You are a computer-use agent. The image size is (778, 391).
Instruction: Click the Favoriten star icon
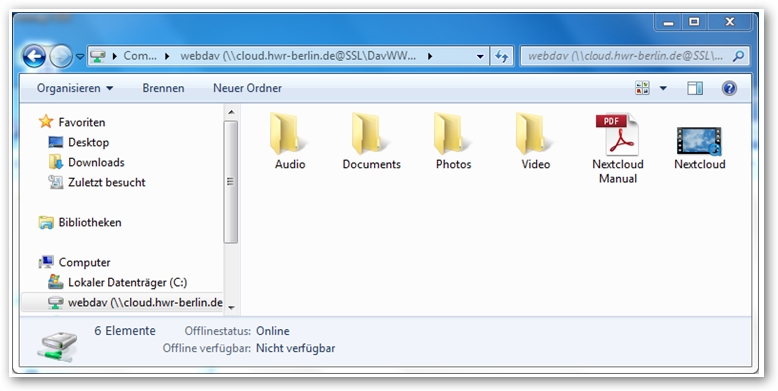click(x=46, y=122)
